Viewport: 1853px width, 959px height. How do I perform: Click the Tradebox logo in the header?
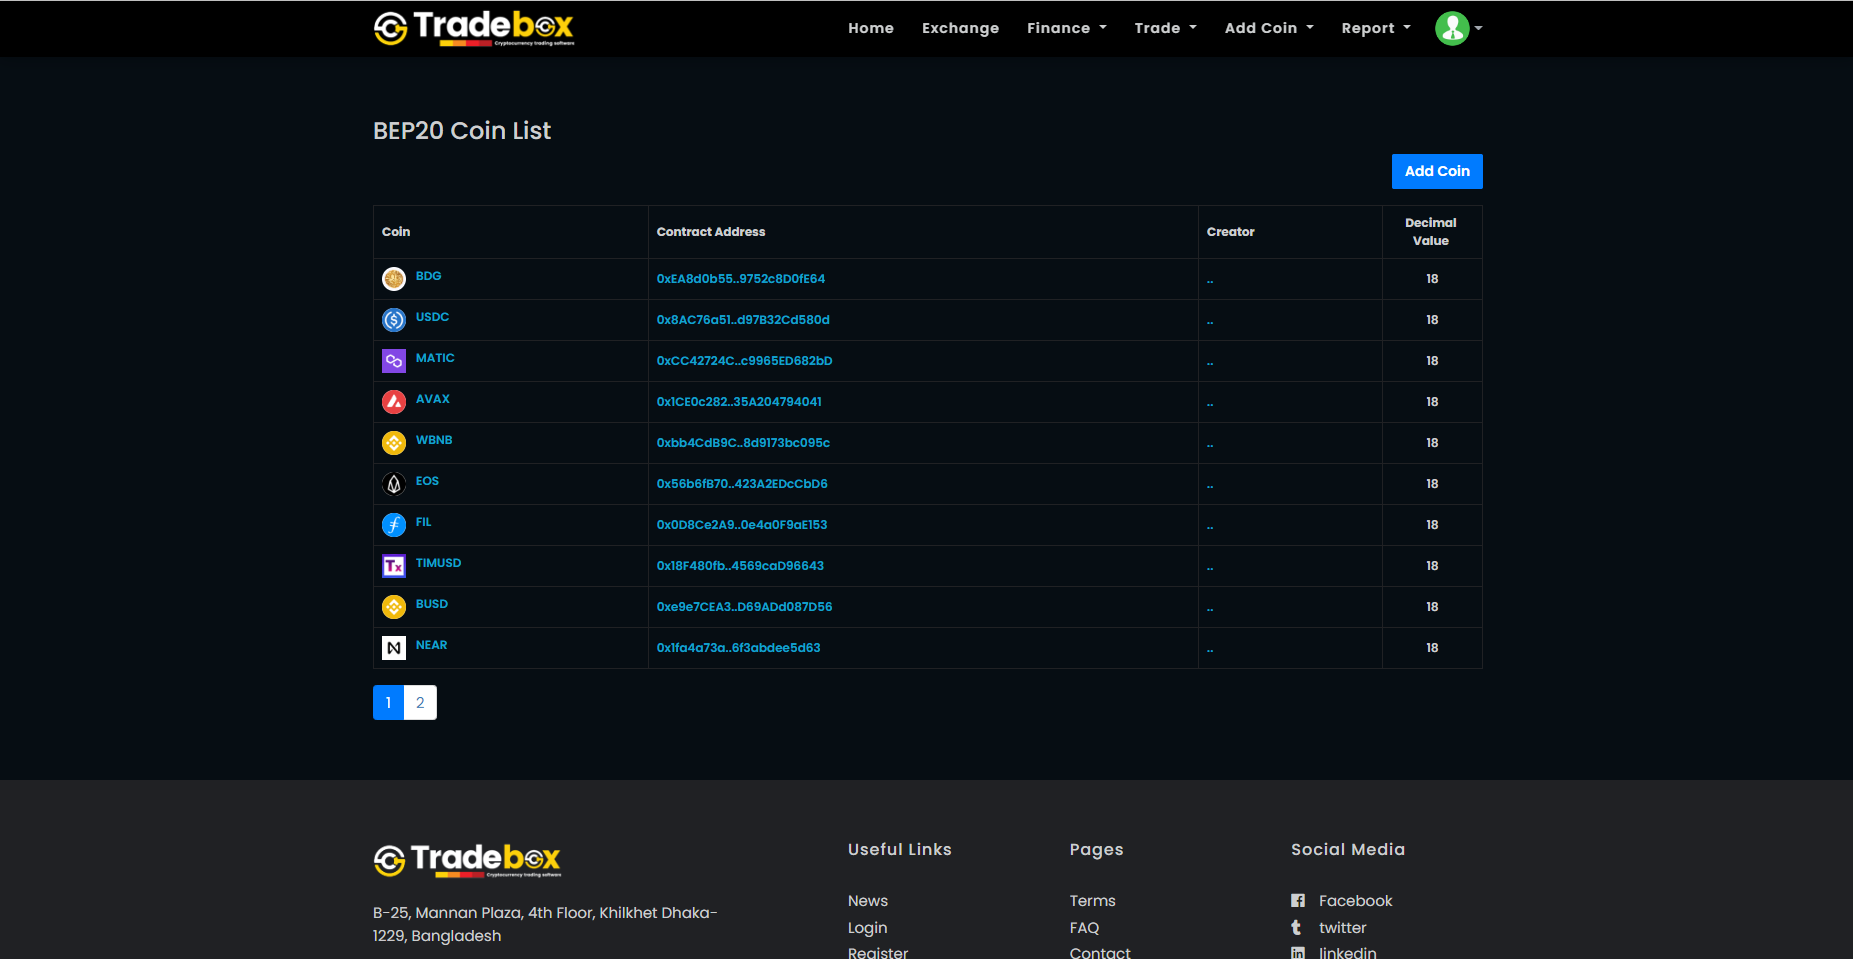474,28
